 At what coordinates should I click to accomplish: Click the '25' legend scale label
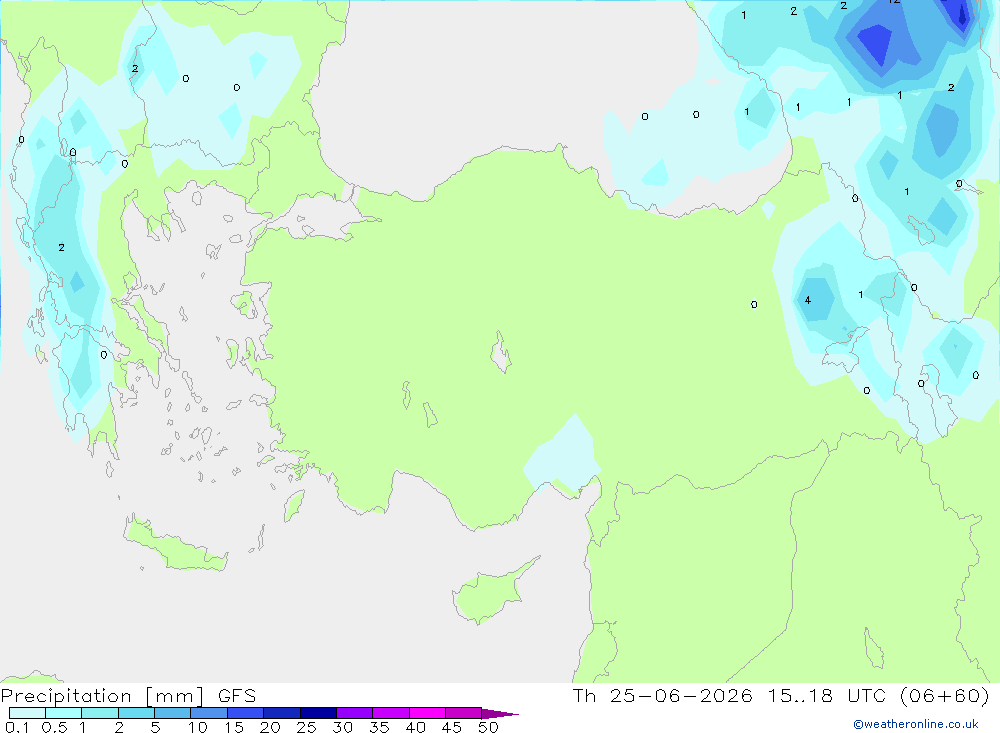(x=306, y=727)
